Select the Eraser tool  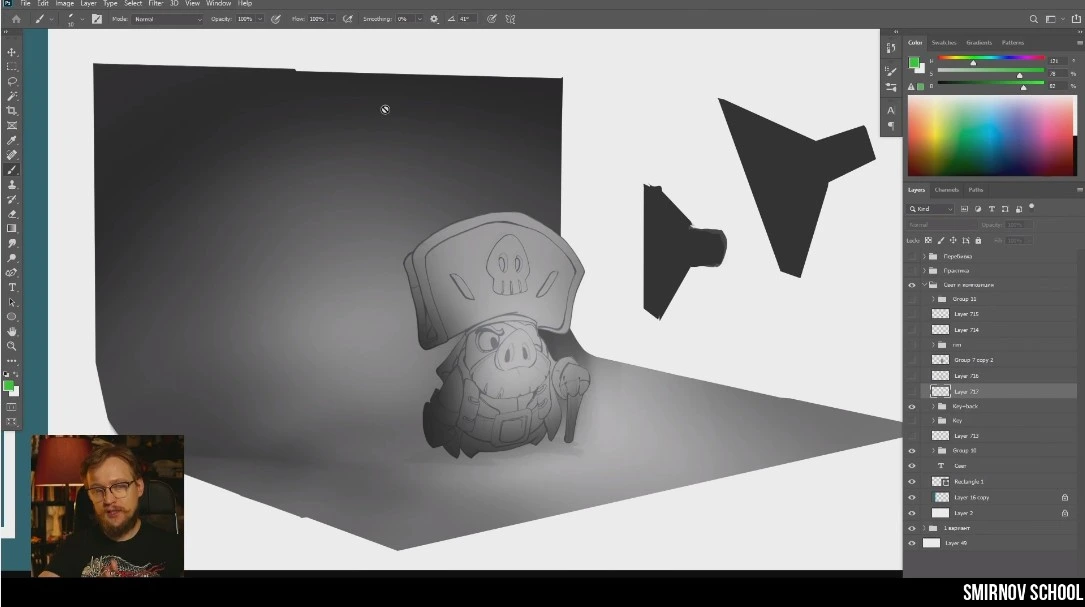click(x=12, y=214)
